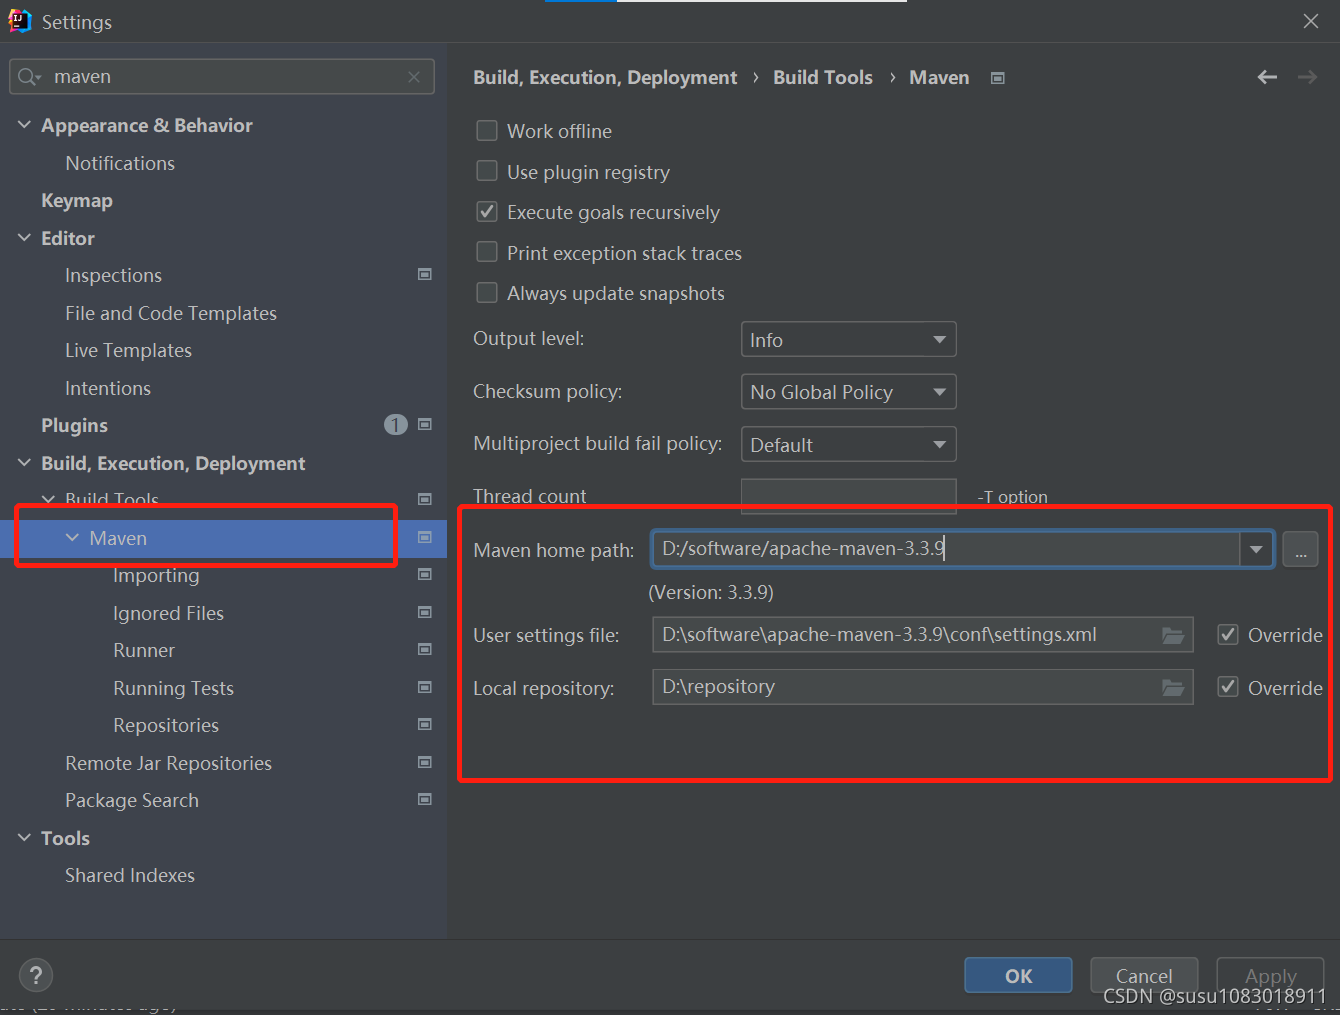Clear the maven search text
This screenshot has height=1015, width=1340.
[x=414, y=77]
